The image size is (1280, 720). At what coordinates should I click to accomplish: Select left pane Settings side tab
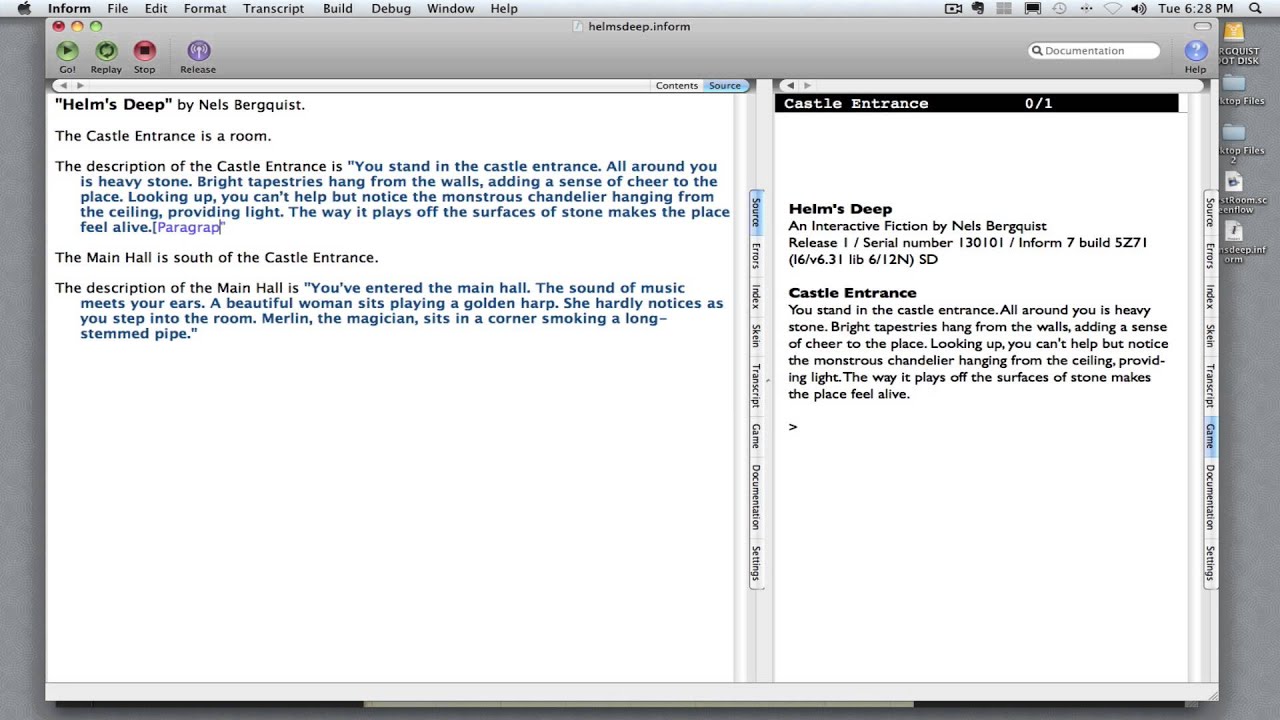(x=757, y=563)
